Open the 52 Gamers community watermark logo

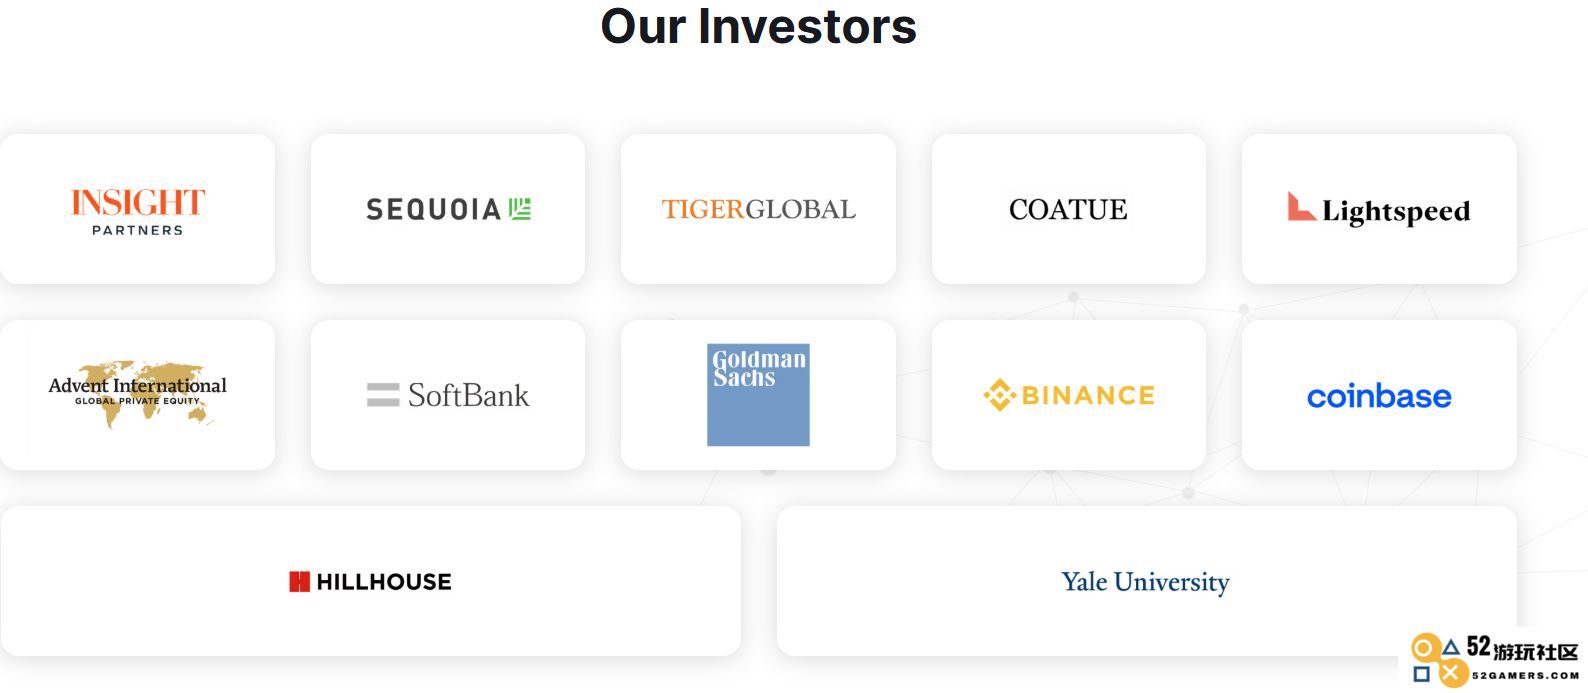point(1494,659)
